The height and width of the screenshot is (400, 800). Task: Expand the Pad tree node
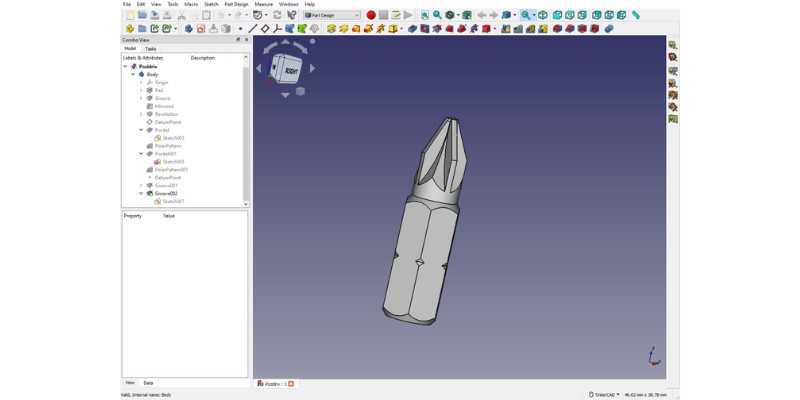(141, 90)
